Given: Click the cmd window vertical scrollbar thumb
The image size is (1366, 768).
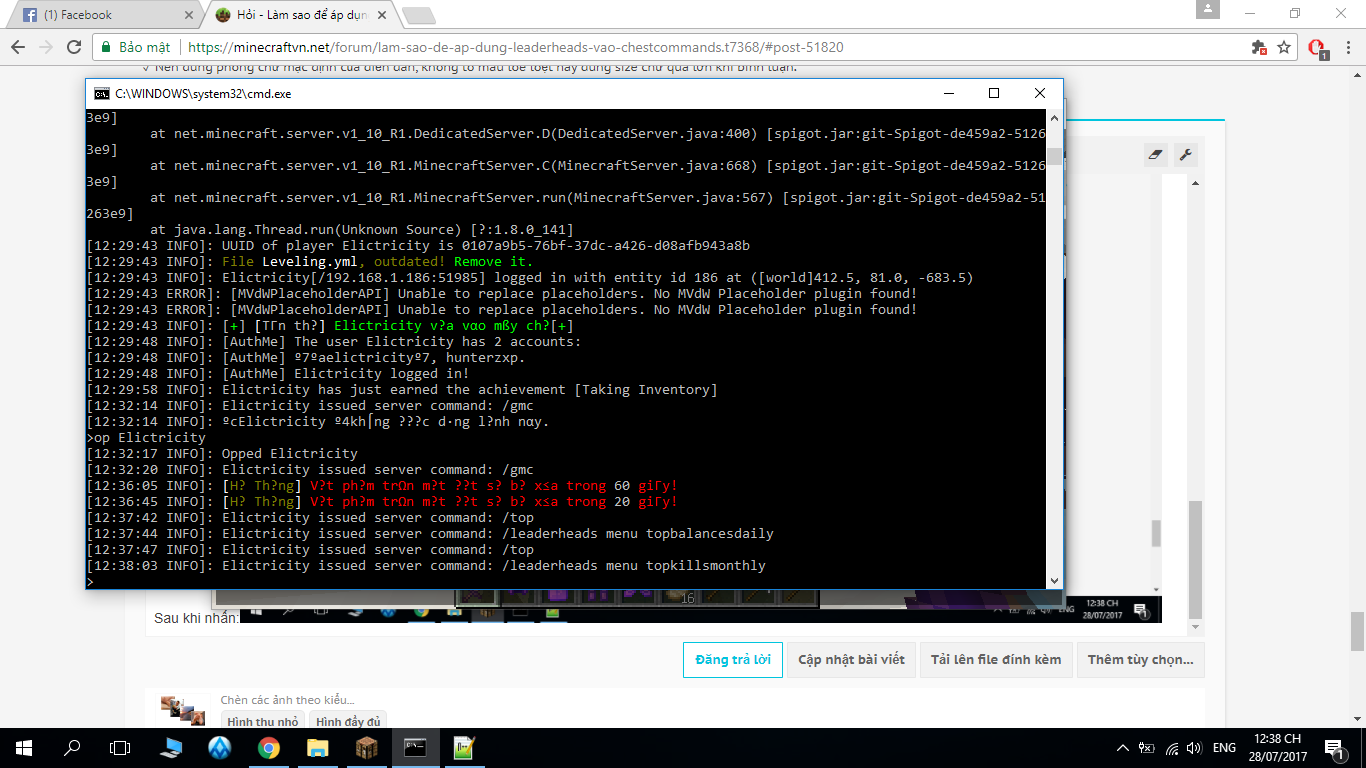Looking at the screenshot, I should click(1054, 156).
